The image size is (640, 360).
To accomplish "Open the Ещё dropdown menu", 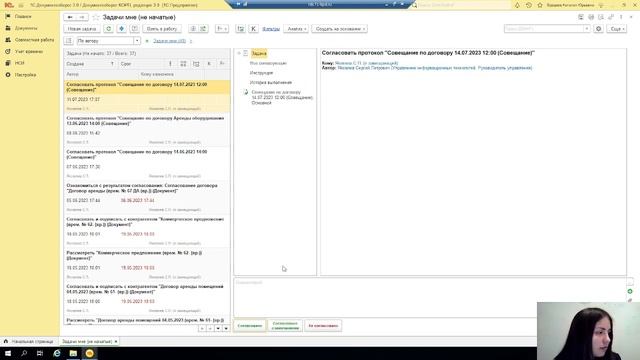I will coord(617,29).
